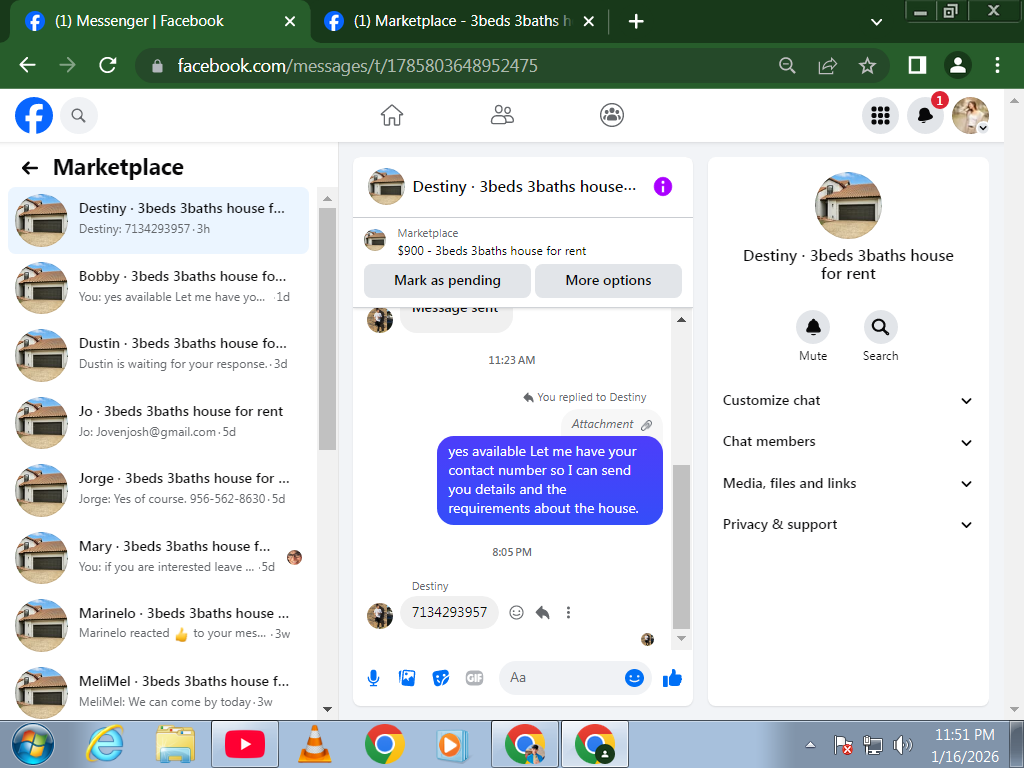Open conversation with Dustin

pyautogui.click(x=158, y=355)
